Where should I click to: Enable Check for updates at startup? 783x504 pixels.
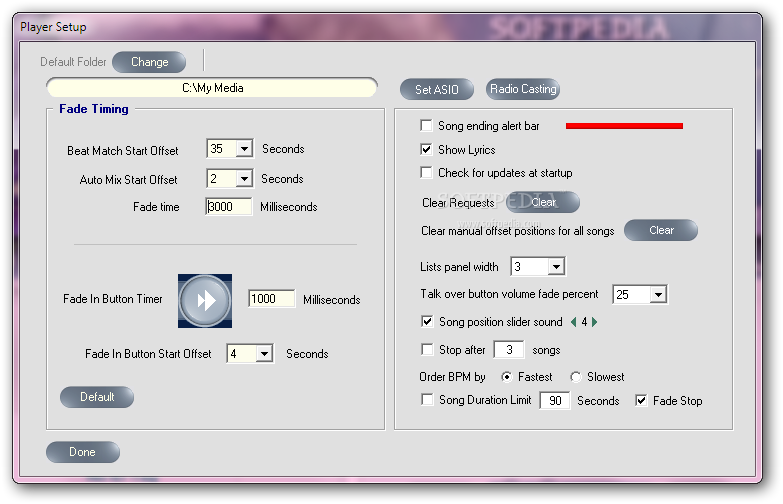[426, 173]
